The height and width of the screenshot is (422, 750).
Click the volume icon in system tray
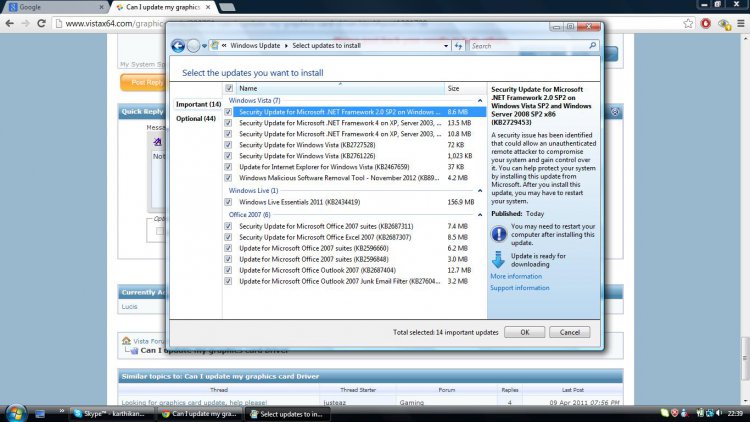tap(719, 413)
